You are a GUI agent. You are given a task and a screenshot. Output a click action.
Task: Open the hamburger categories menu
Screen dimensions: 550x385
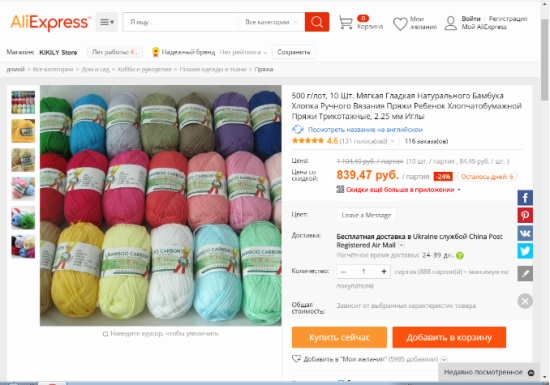click(x=107, y=22)
